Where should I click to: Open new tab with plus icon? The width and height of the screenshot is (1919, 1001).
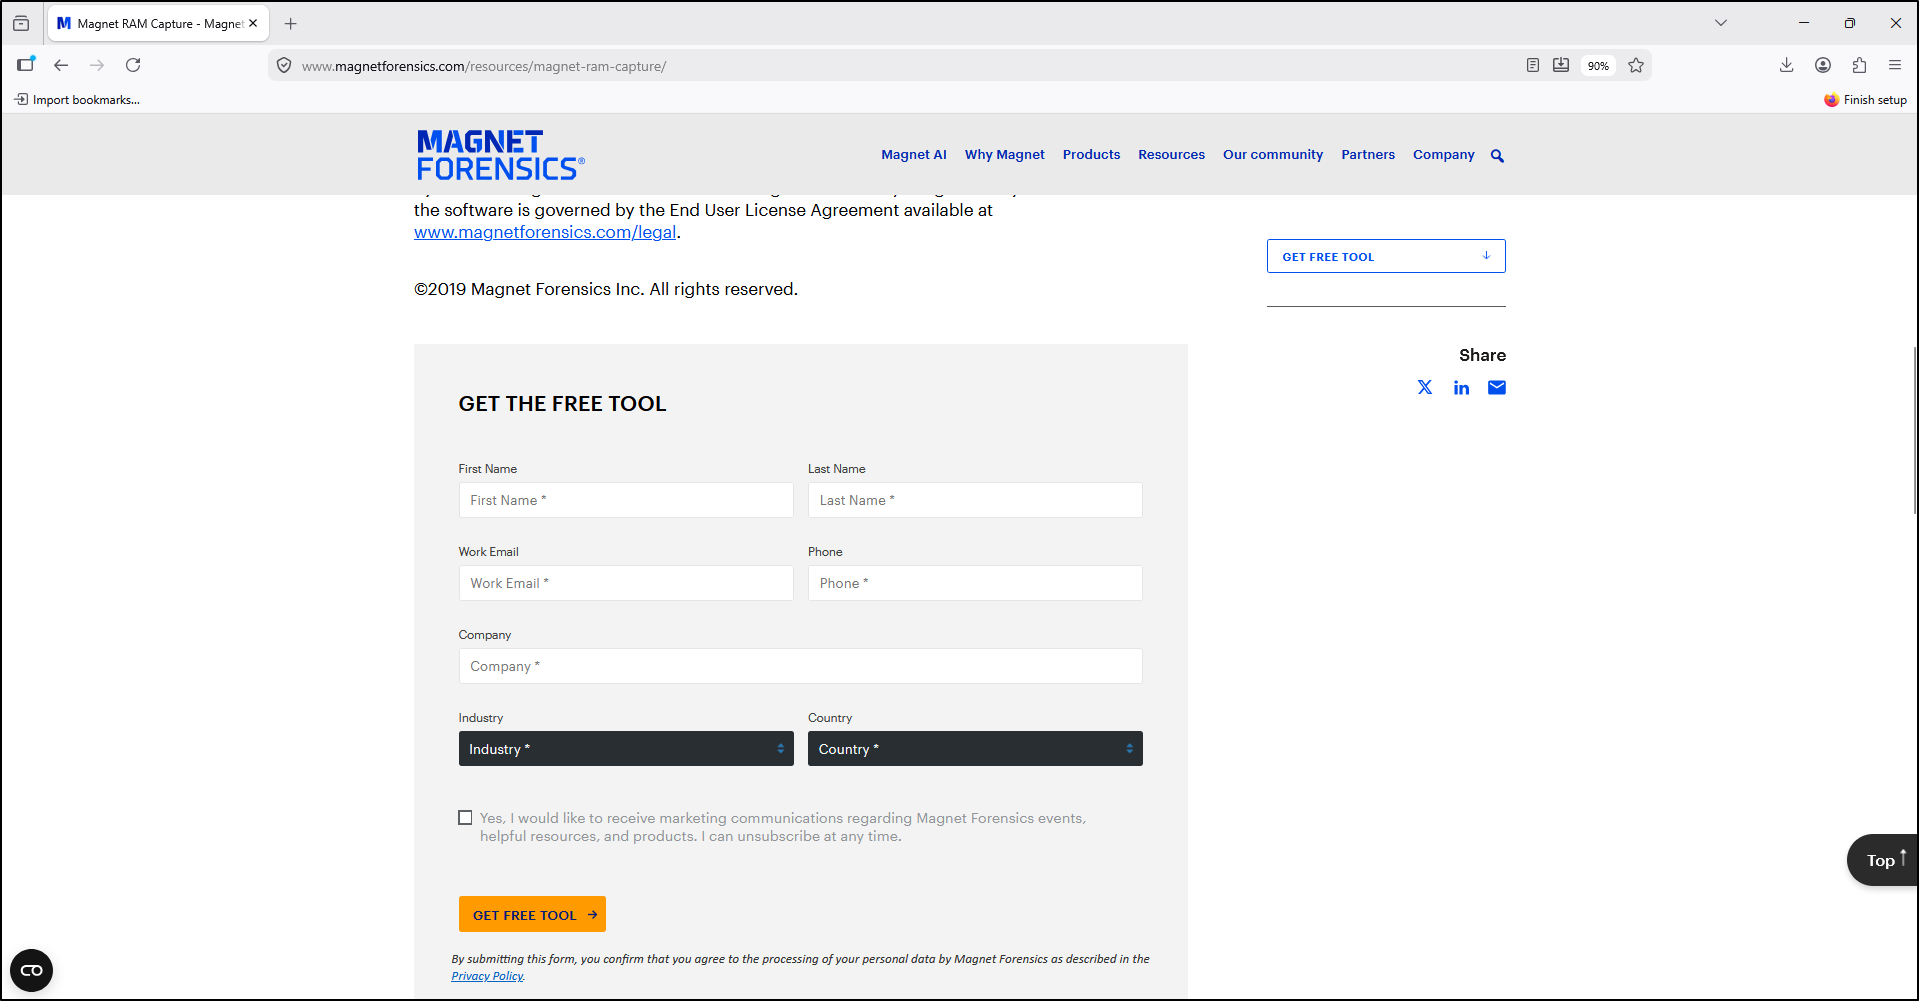pyautogui.click(x=291, y=23)
